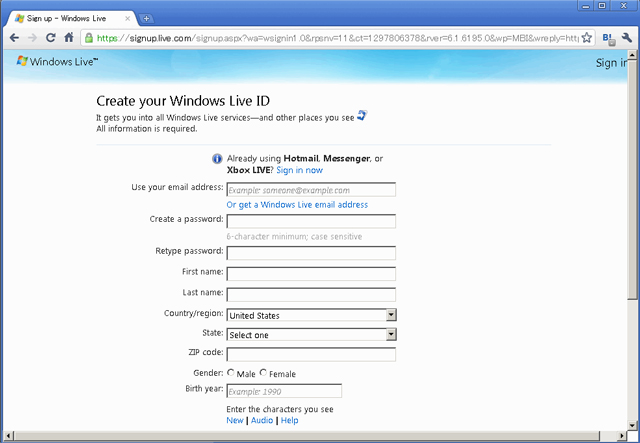640x443 pixels.
Task: Focus the ZIP code field
Action: (x=311, y=354)
